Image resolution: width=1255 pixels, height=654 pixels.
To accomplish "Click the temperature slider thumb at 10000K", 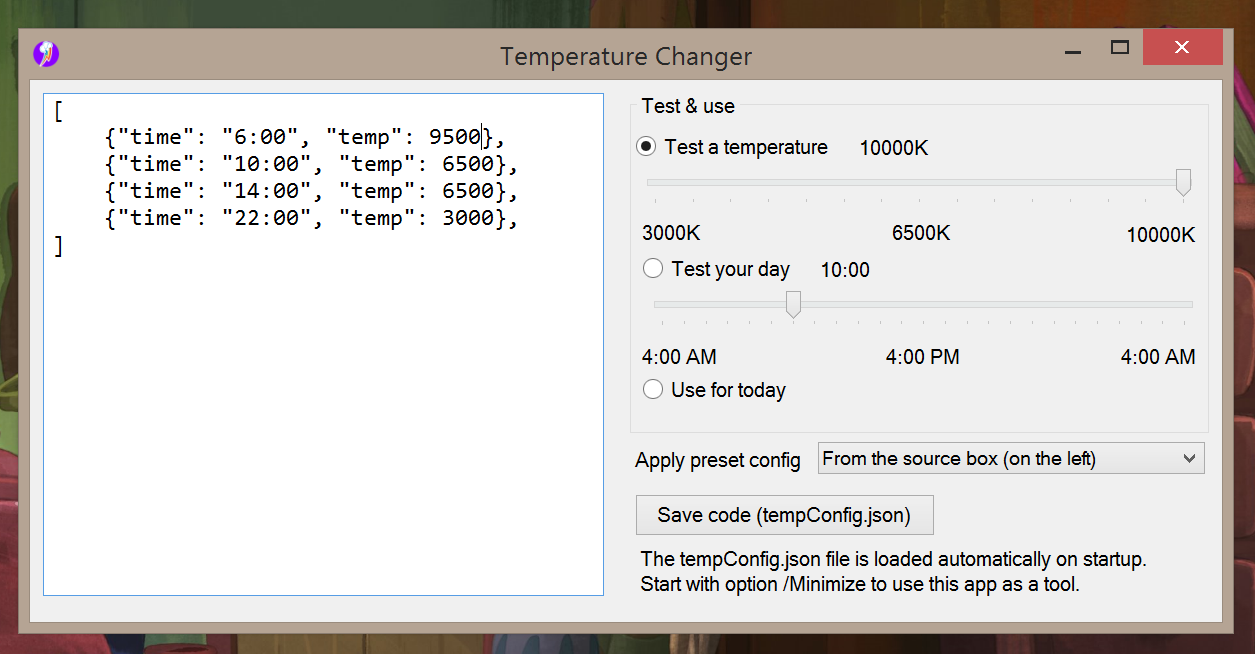I will click(x=1183, y=183).
